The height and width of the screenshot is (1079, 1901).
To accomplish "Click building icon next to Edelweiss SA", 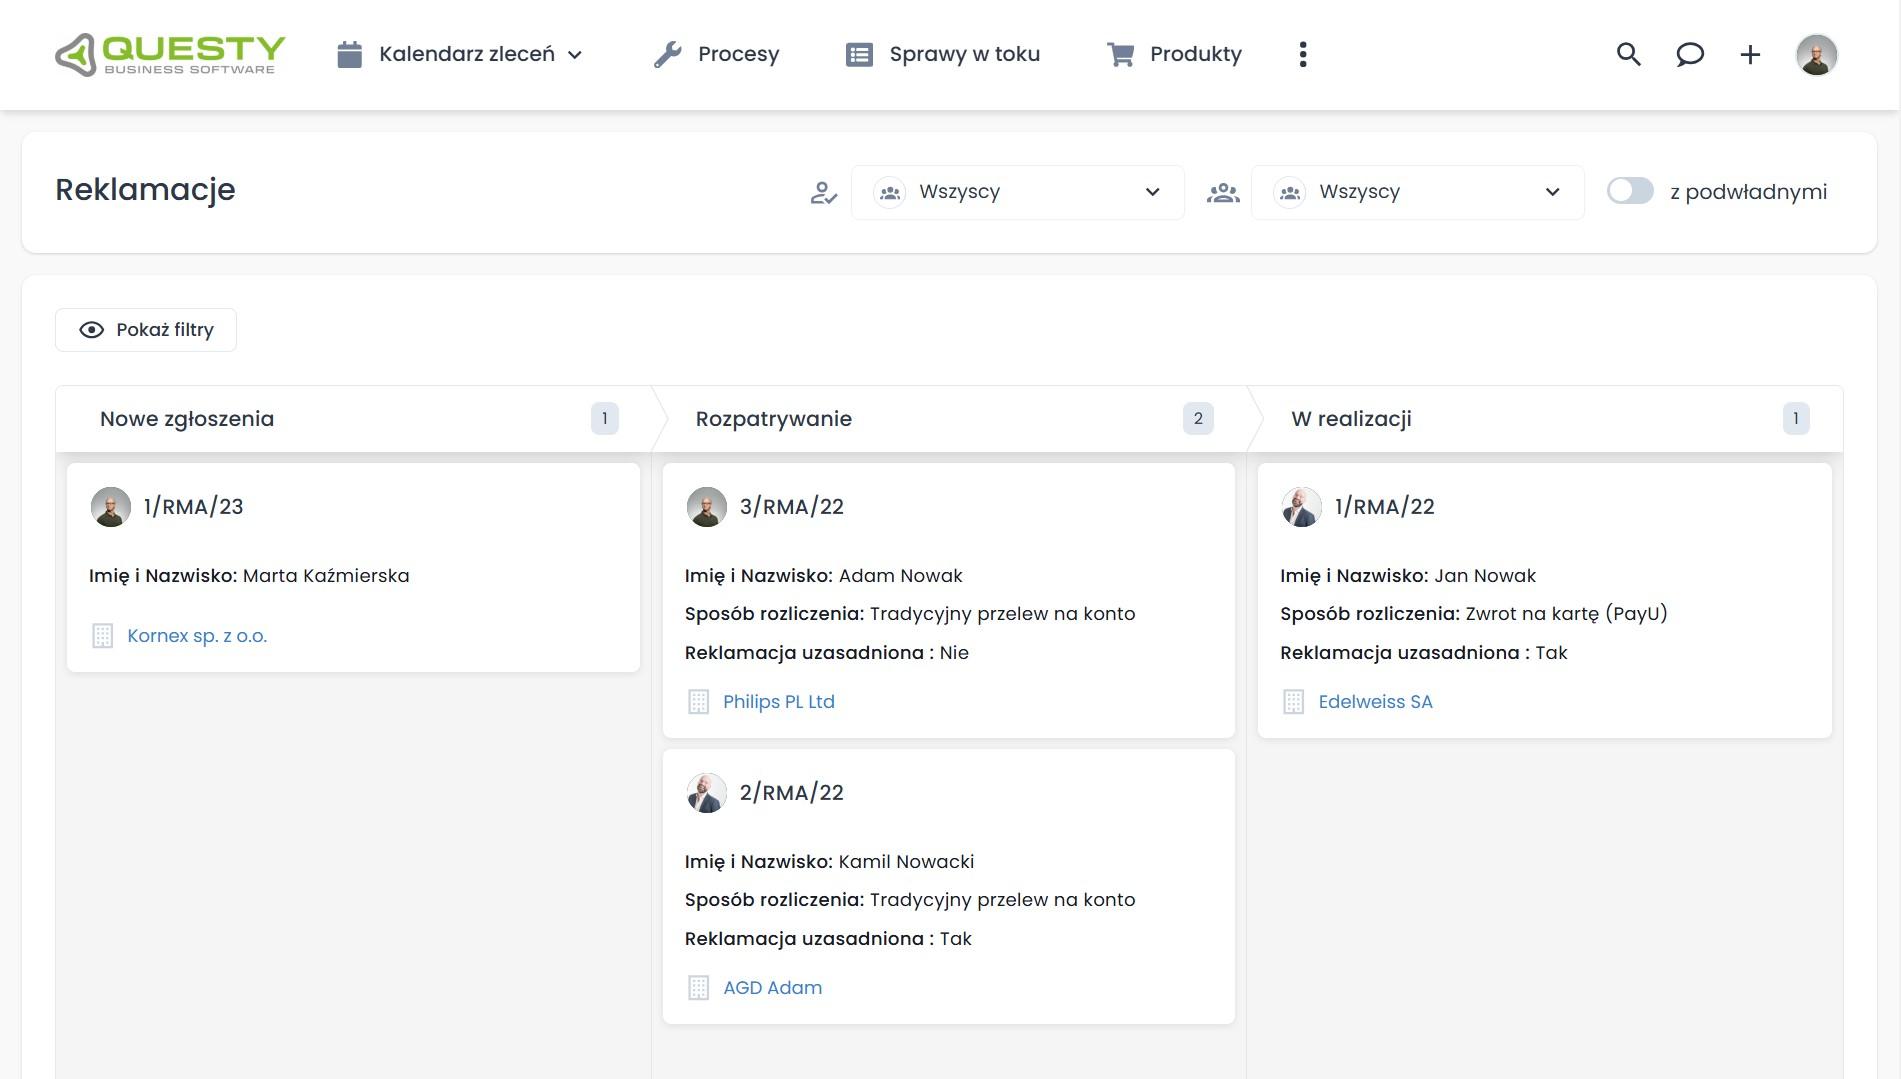I will tap(1293, 702).
